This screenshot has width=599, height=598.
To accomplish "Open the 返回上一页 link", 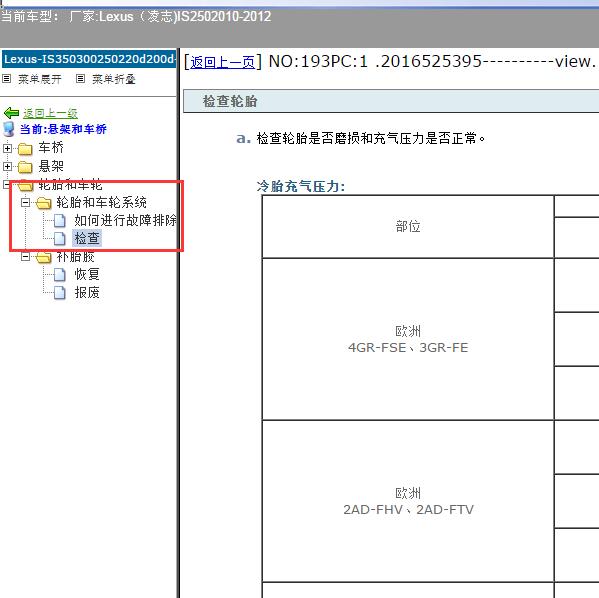I will coord(223,62).
